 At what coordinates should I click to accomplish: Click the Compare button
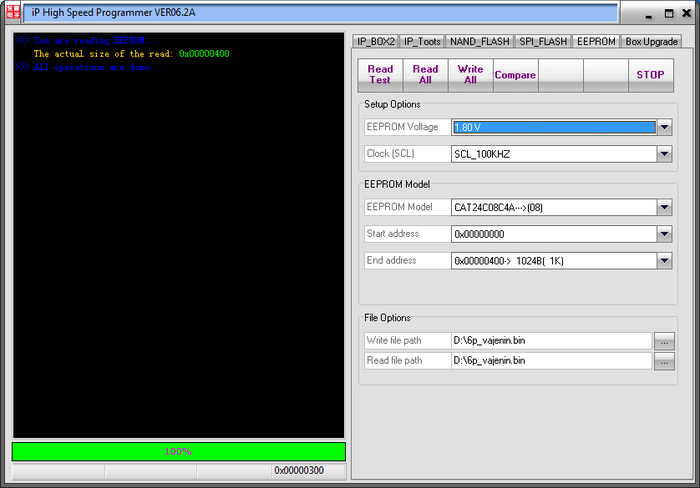coord(515,75)
